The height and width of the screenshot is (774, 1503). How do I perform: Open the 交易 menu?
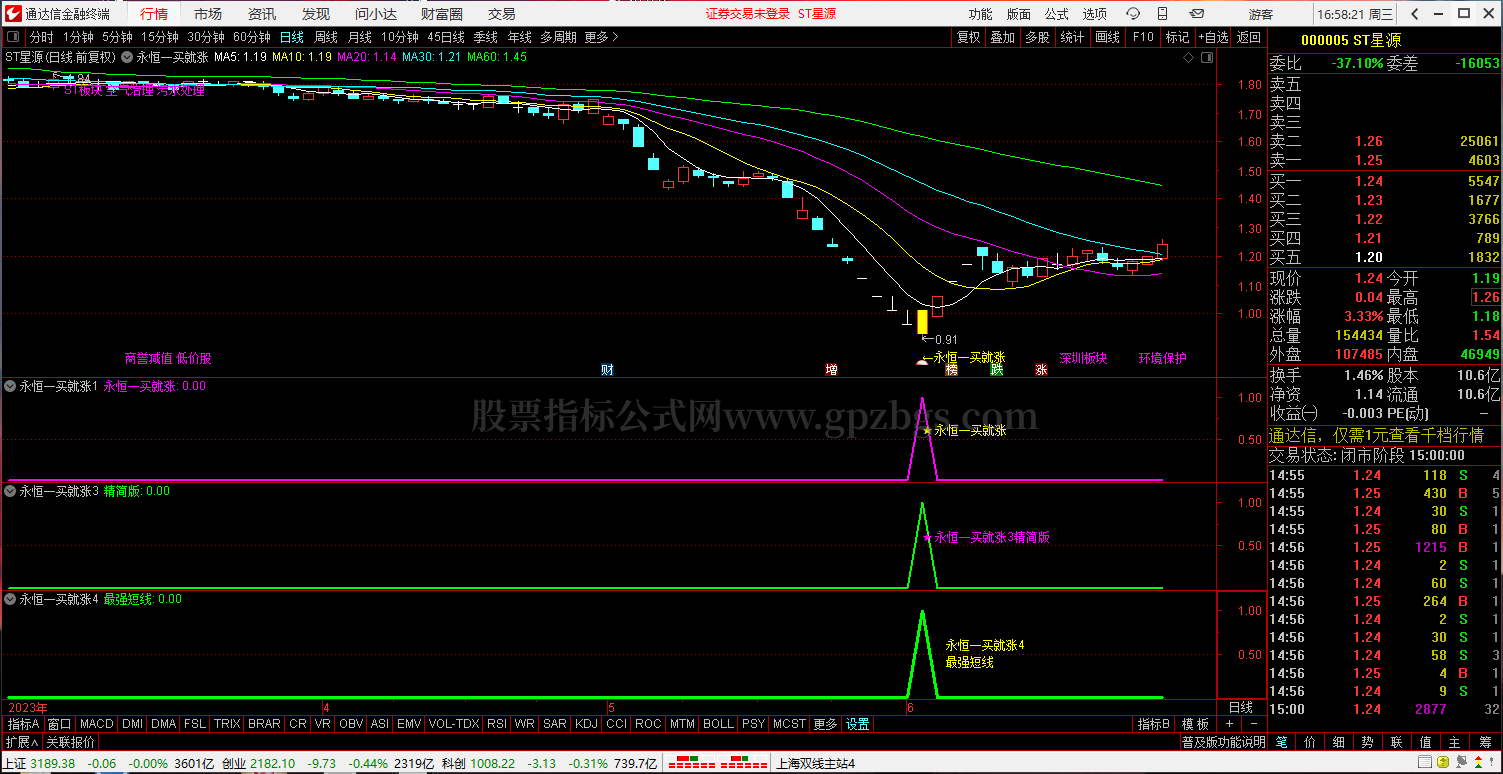[x=502, y=14]
